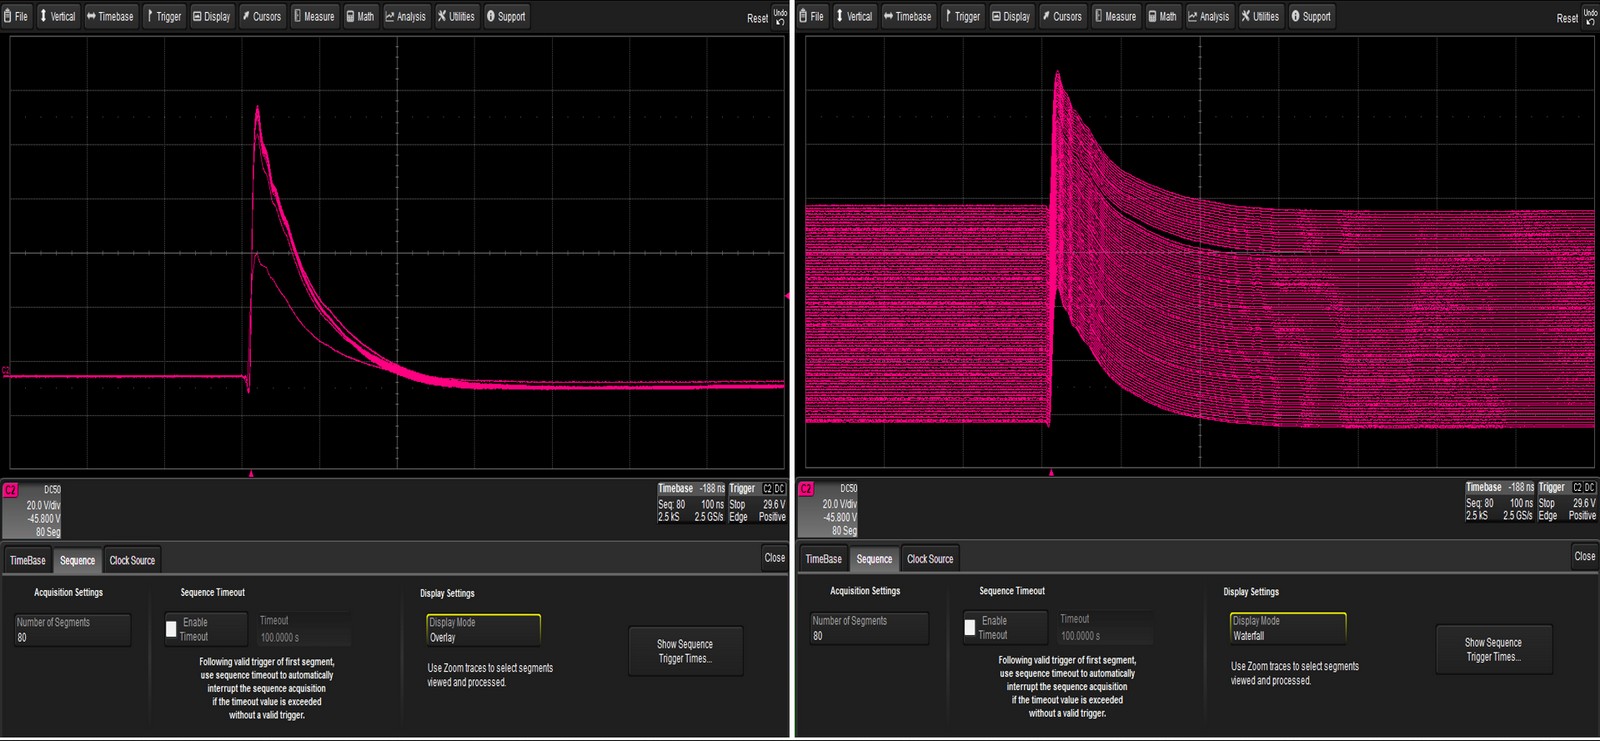Click the Timebase descriptor box in the left window
Screen dimensions: 1600x741
[x=691, y=503]
